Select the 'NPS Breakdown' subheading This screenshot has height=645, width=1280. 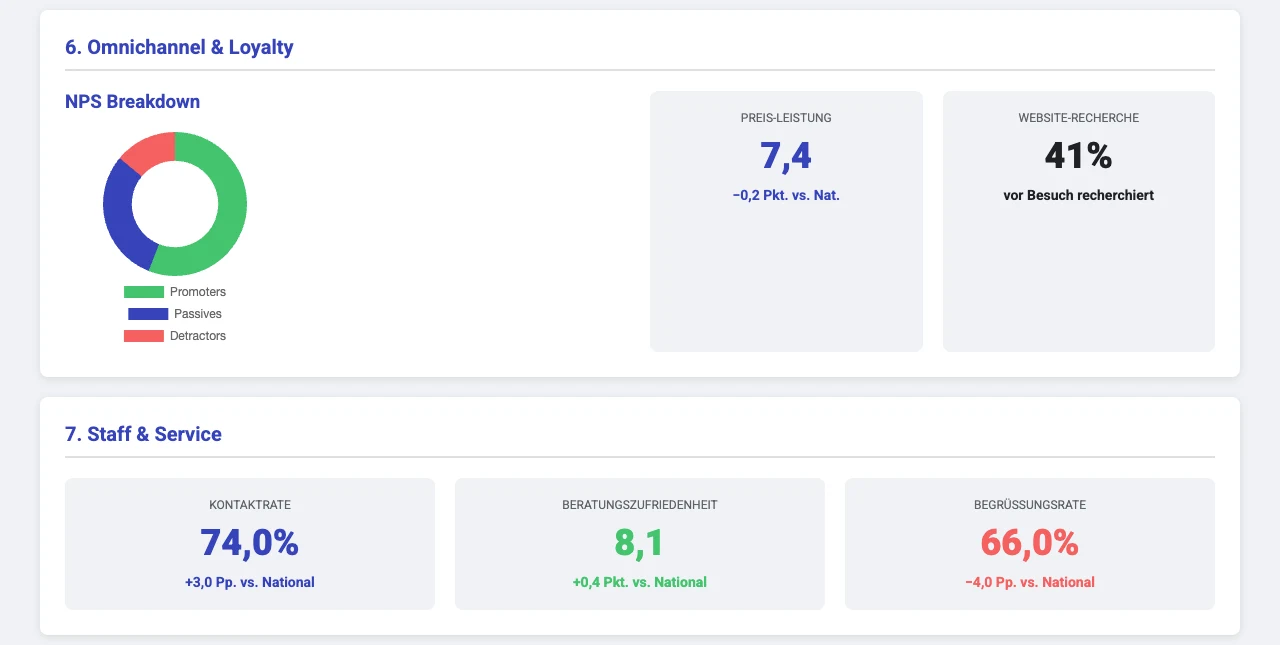click(132, 101)
